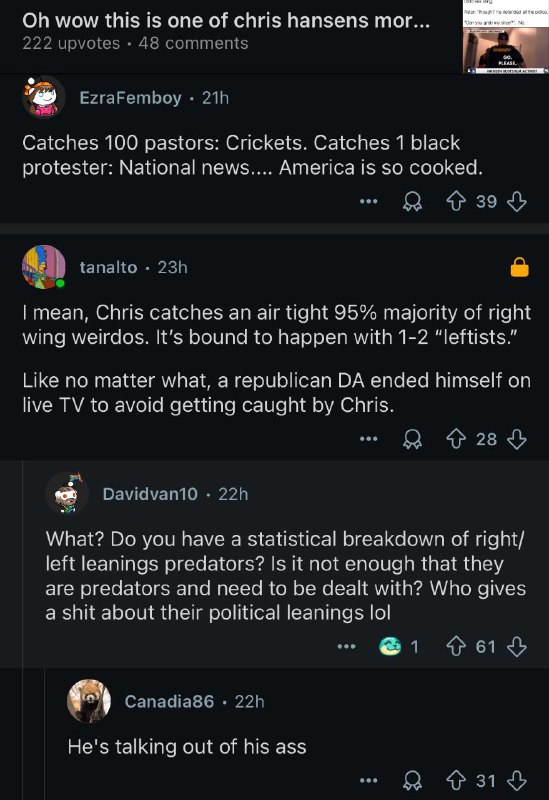Open more options on EzraFemboy's comment
Viewport: 549px width, 800px height.
pos(368,202)
